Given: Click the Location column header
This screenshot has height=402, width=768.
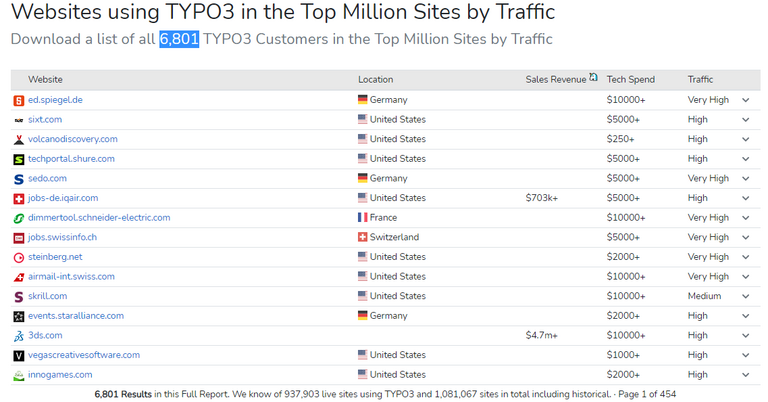Looking at the screenshot, I should (x=375, y=79).
